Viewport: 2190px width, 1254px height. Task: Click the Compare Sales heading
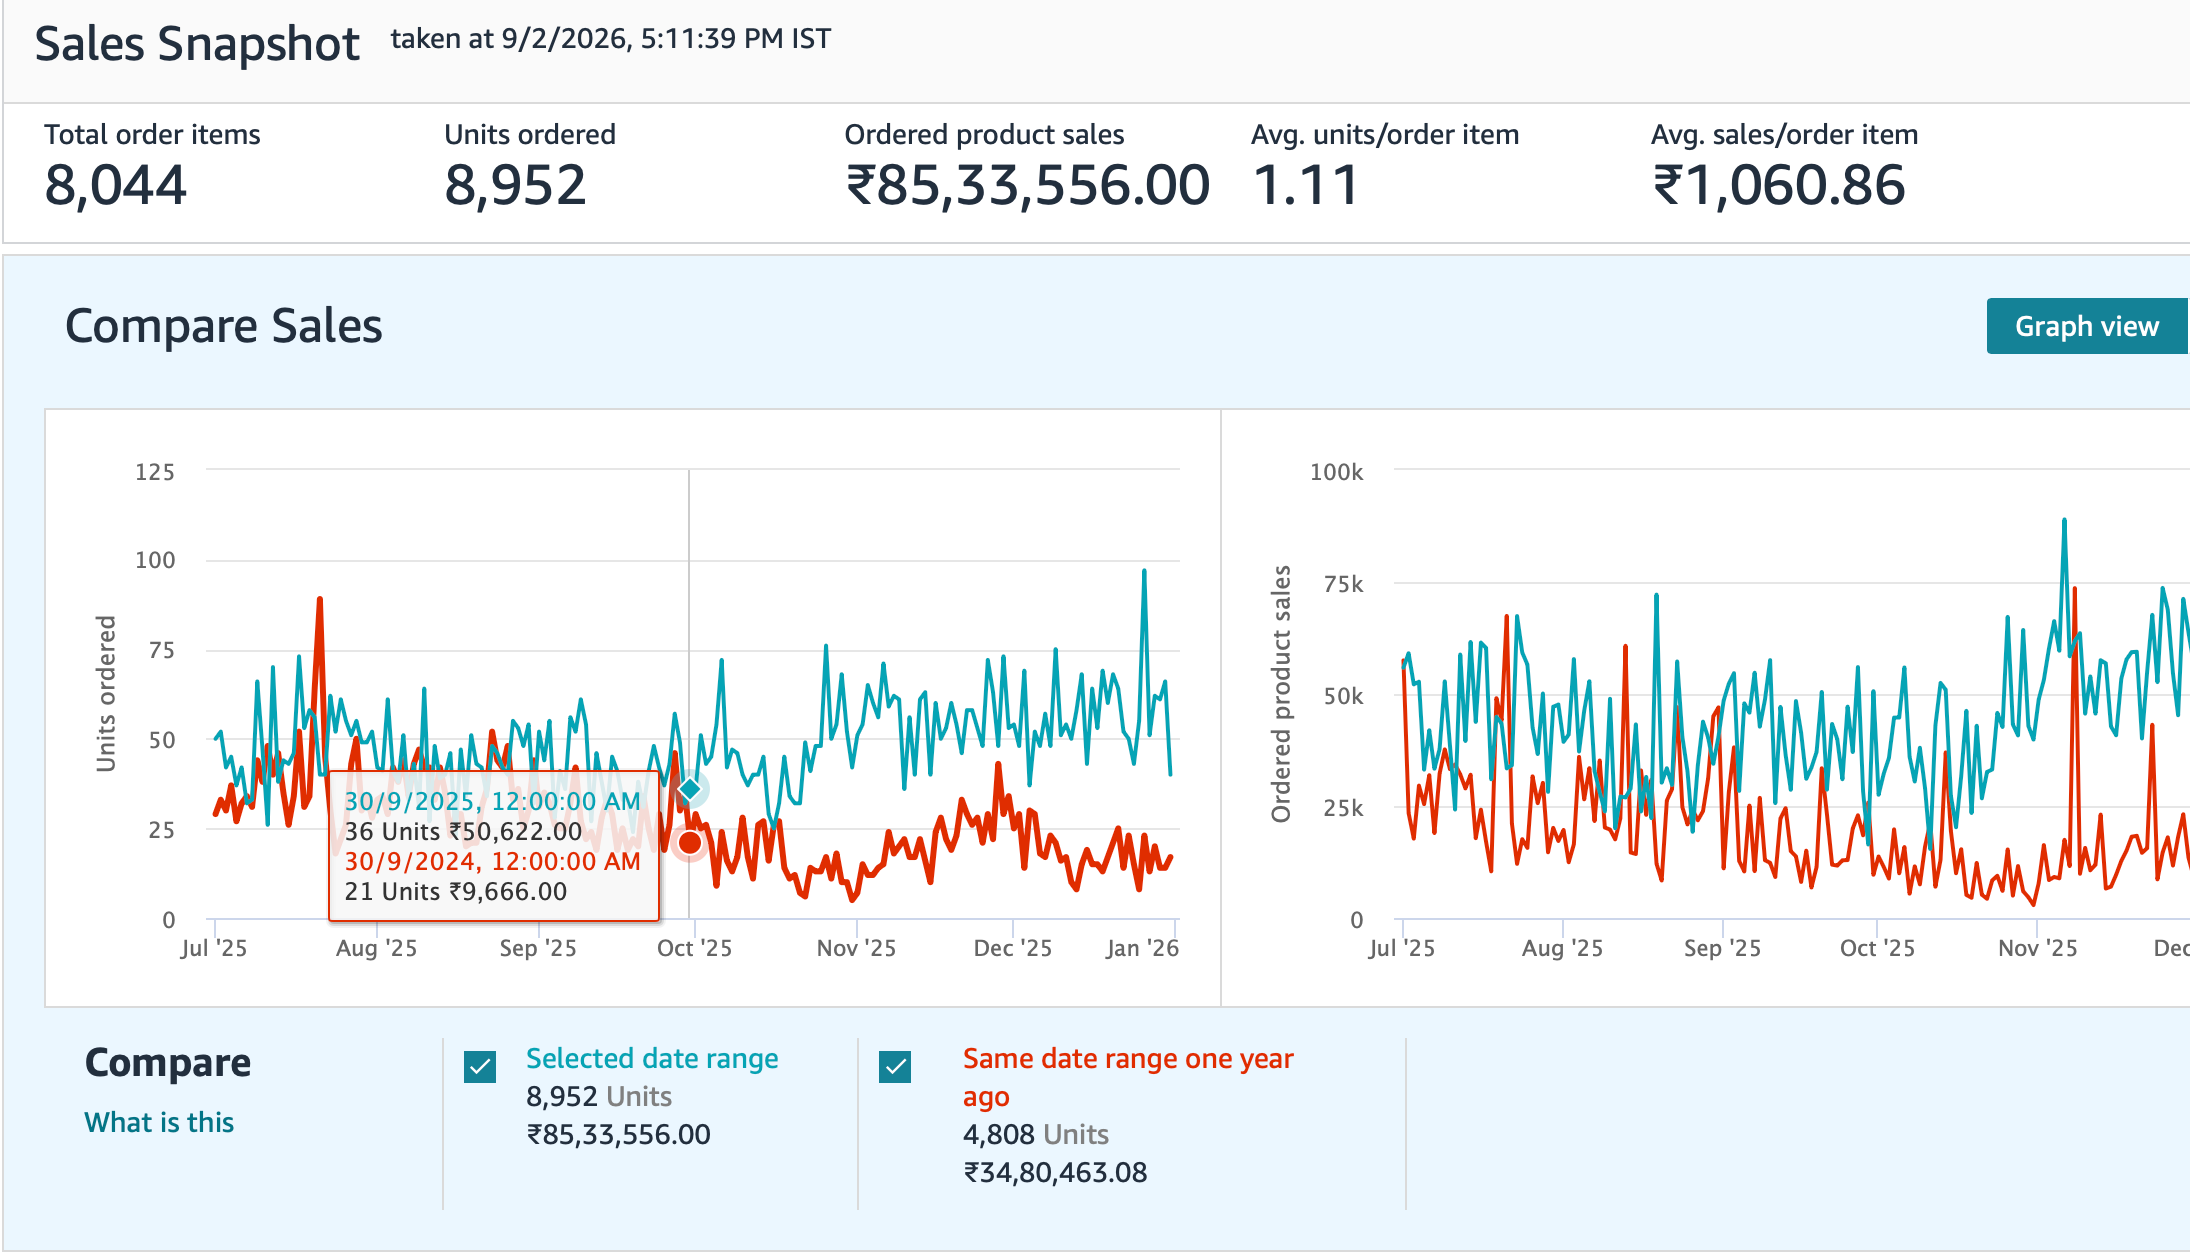coord(224,326)
